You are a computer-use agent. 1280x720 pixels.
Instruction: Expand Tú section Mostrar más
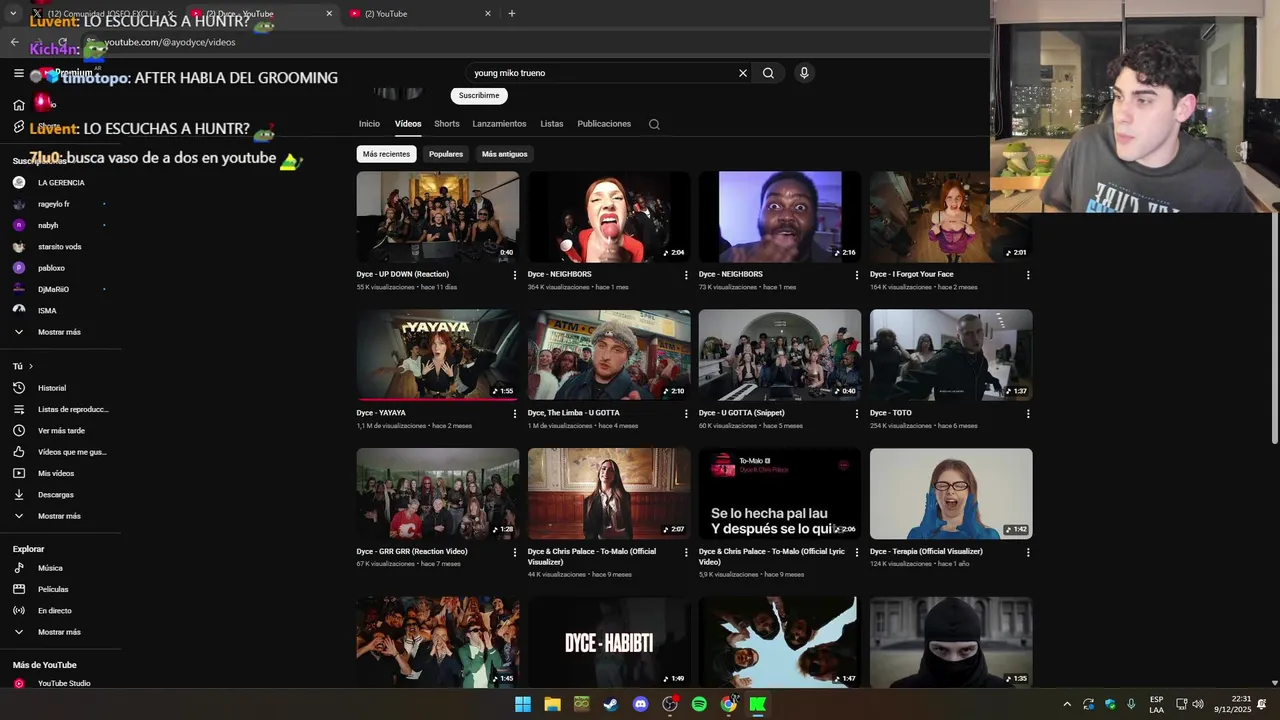coord(60,516)
